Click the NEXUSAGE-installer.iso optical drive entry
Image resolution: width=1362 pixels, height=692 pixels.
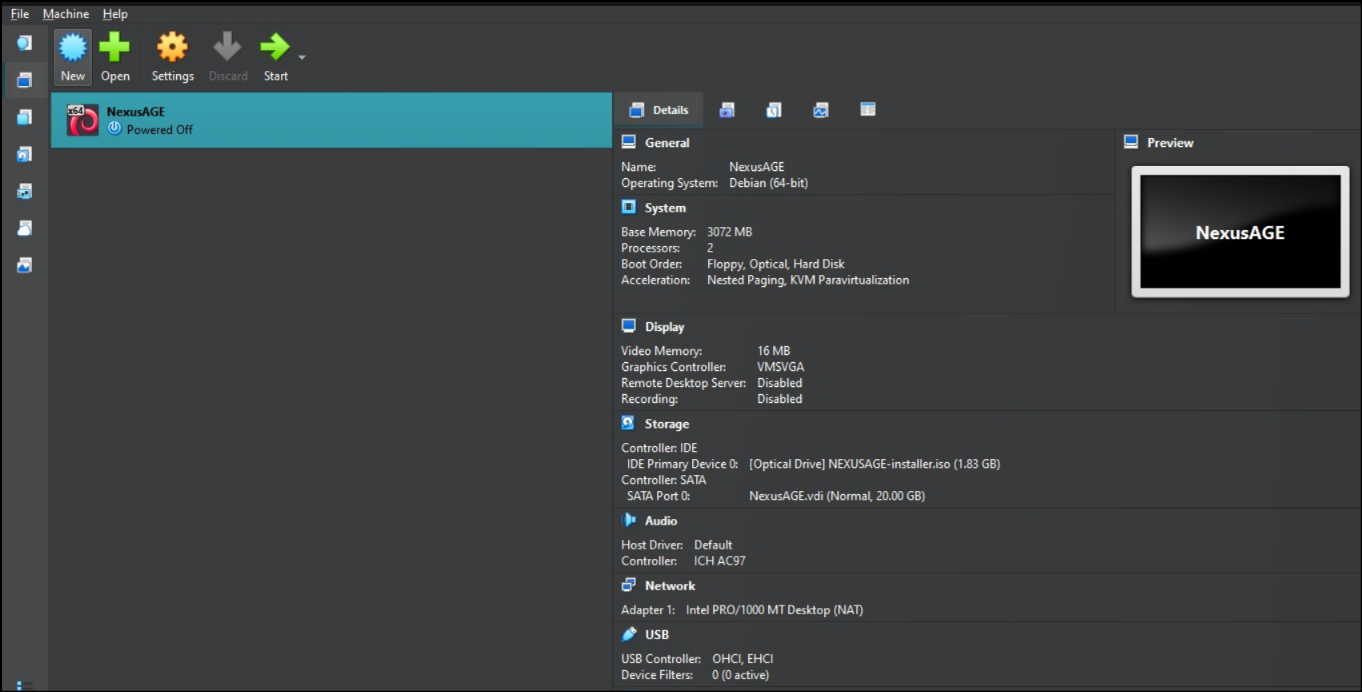[x=875, y=464]
